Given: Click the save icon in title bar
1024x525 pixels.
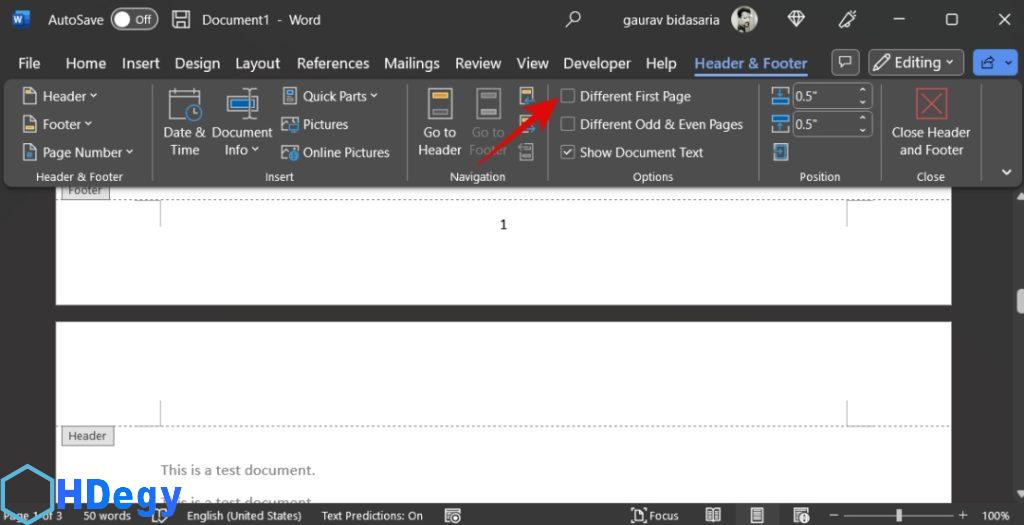Looking at the screenshot, I should 181,19.
